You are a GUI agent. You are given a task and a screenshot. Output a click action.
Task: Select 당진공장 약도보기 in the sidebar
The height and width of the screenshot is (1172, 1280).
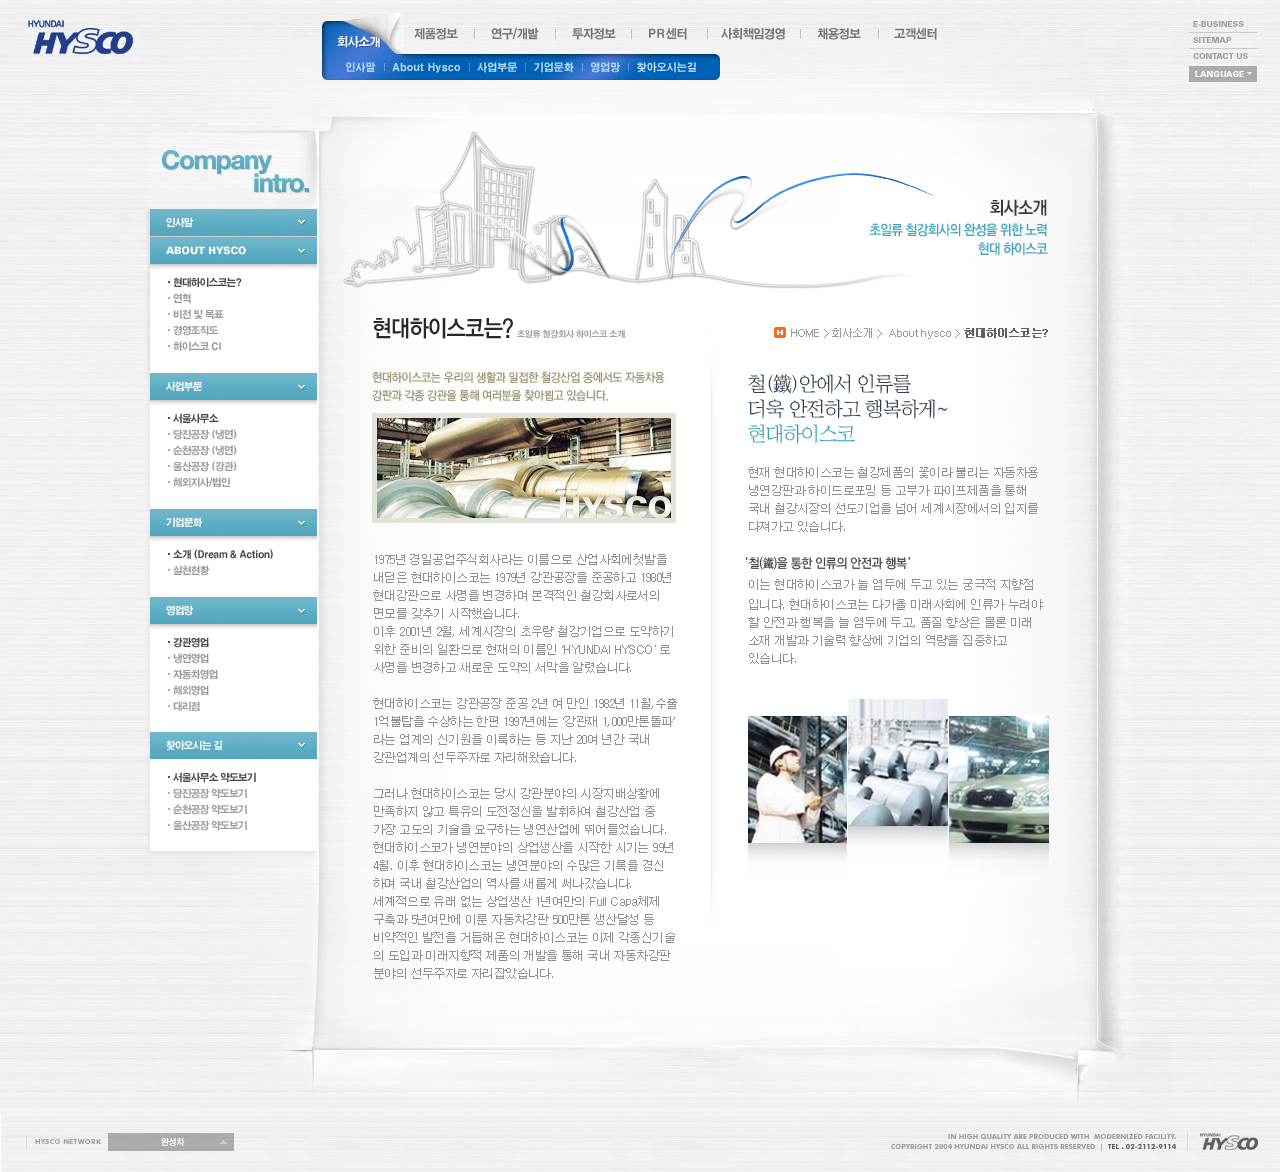click(209, 793)
